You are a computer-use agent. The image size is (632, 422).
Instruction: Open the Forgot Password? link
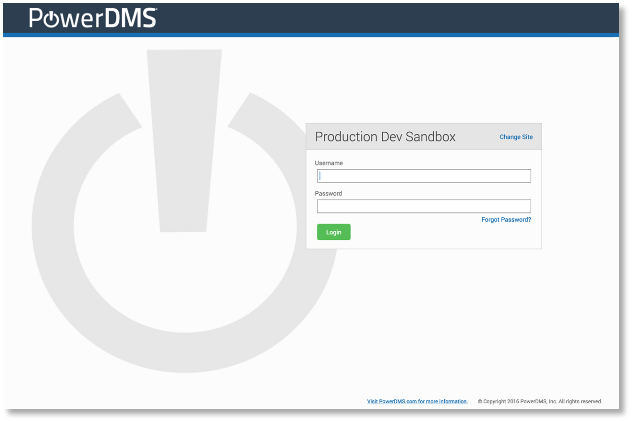506,219
